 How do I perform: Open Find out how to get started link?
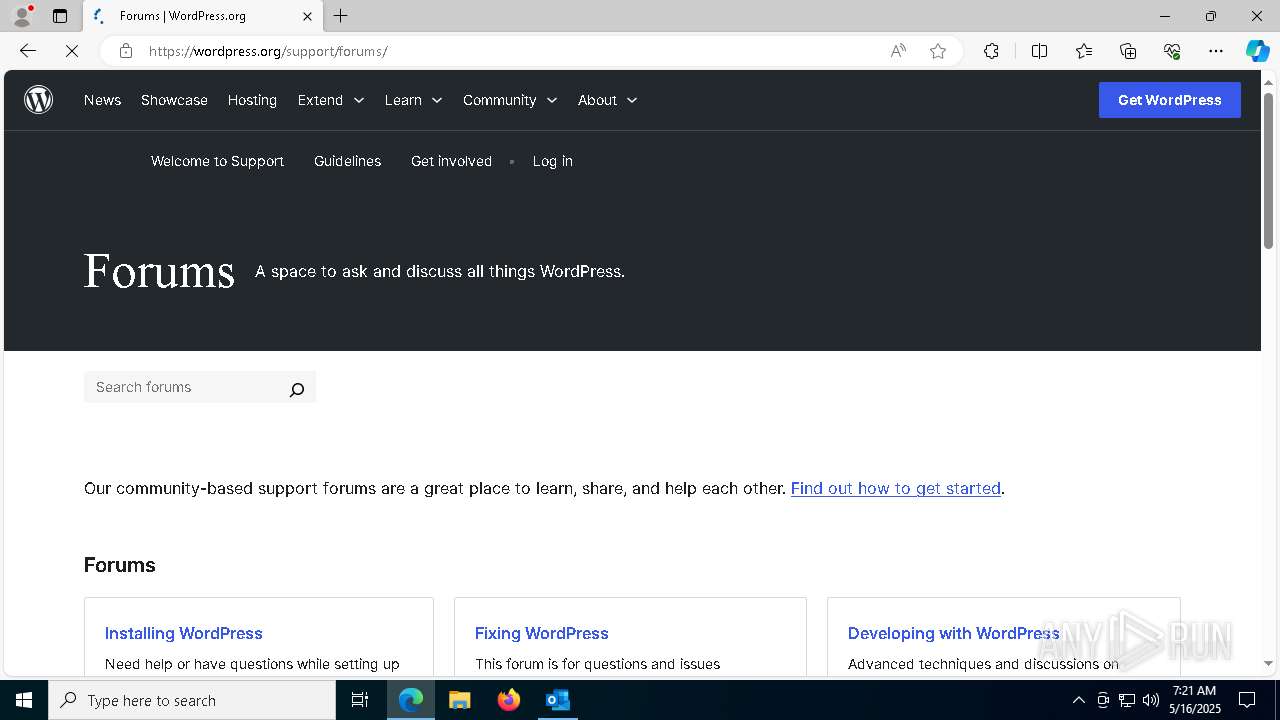(x=895, y=488)
